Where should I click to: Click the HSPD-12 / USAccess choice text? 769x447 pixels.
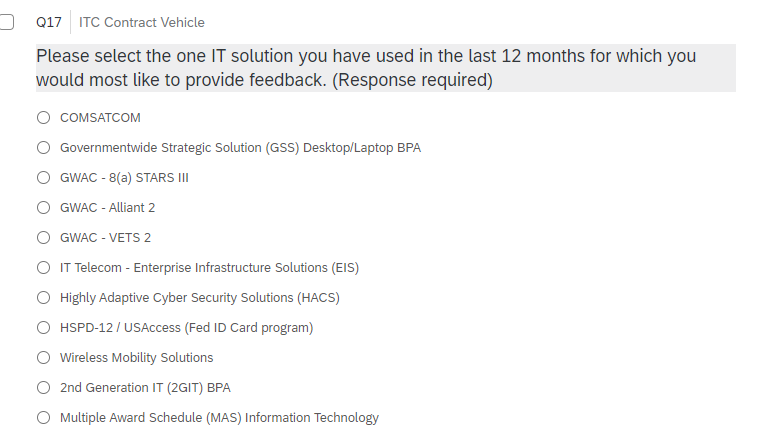click(x=186, y=328)
